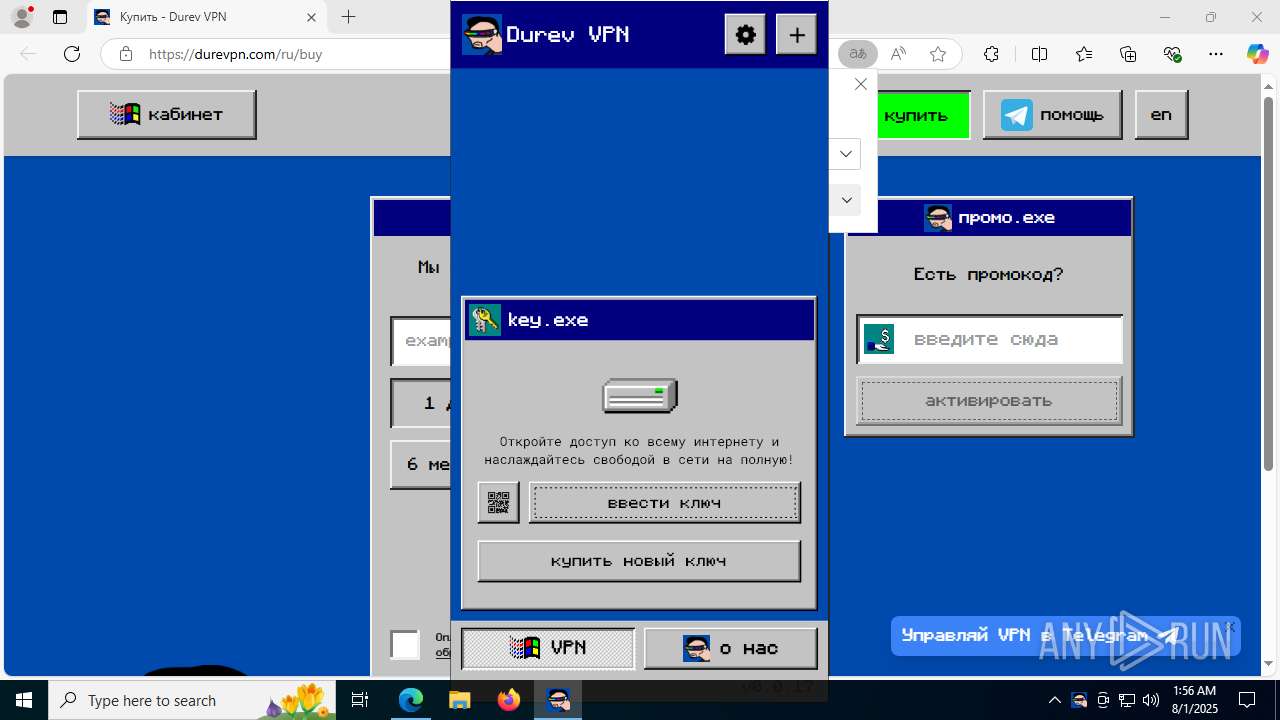
Task: Open Edge settings and more menu
Action: [x=1216, y=54]
